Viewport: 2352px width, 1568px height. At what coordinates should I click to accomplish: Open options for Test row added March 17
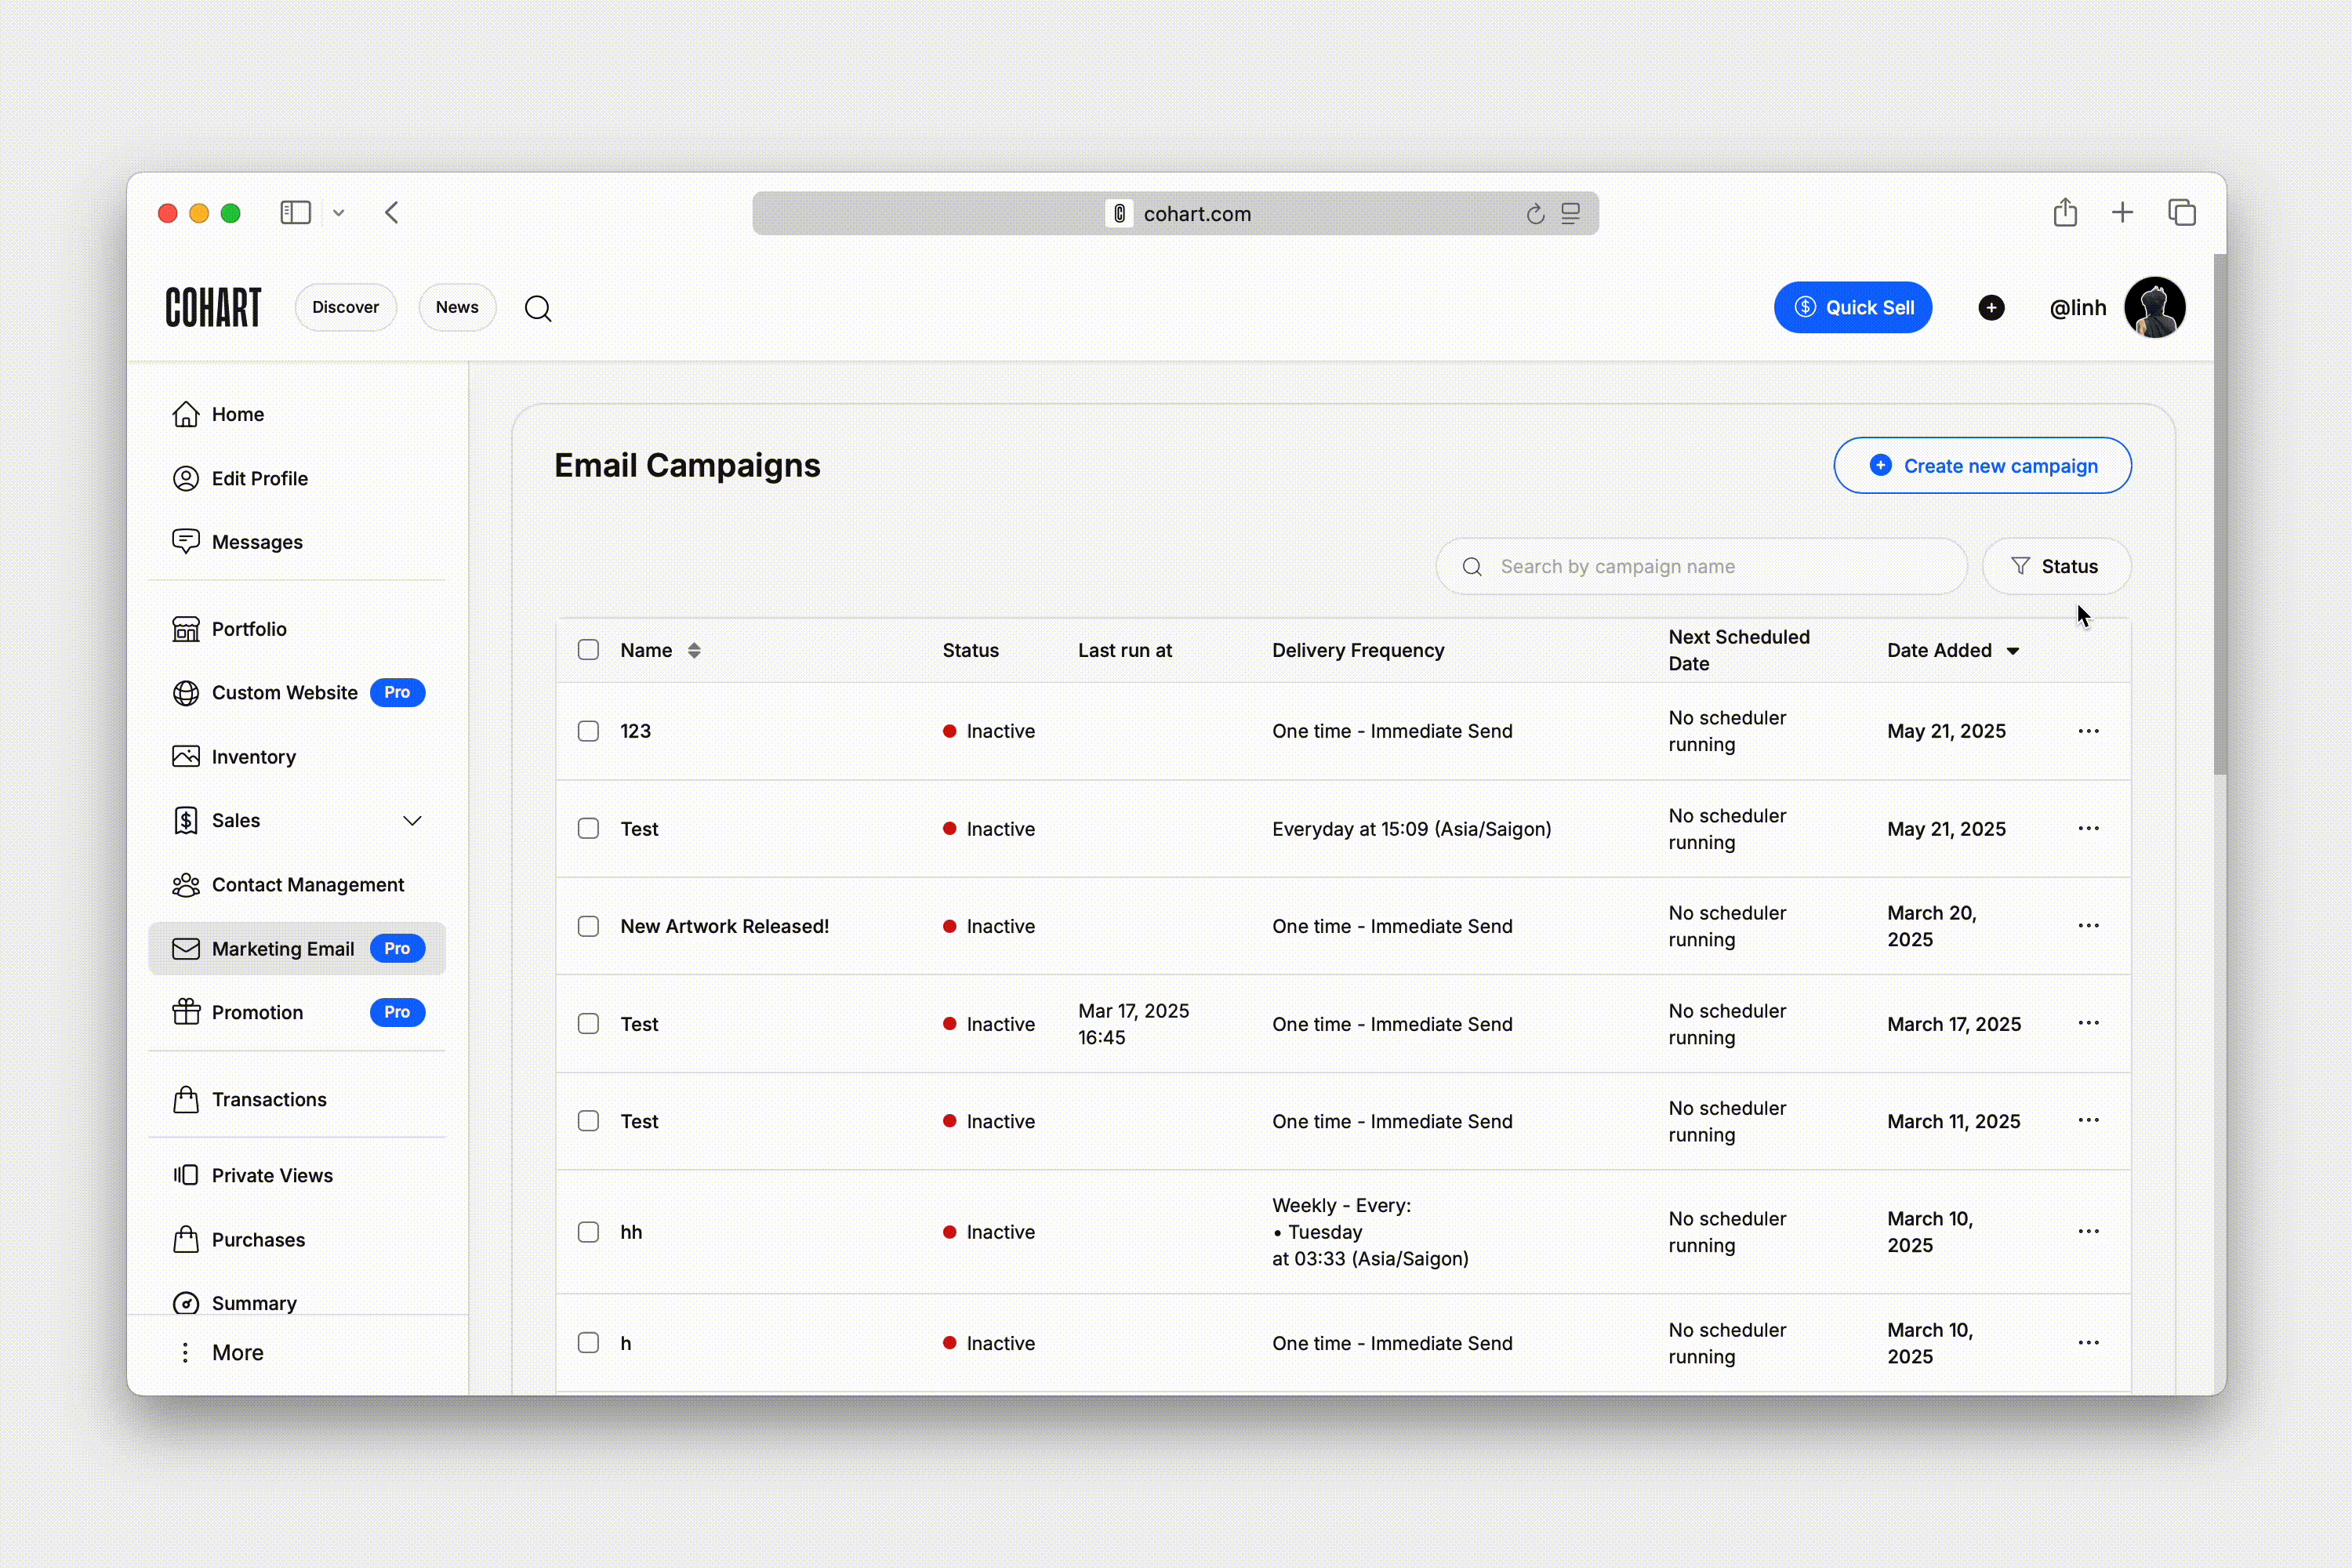click(x=2089, y=1023)
